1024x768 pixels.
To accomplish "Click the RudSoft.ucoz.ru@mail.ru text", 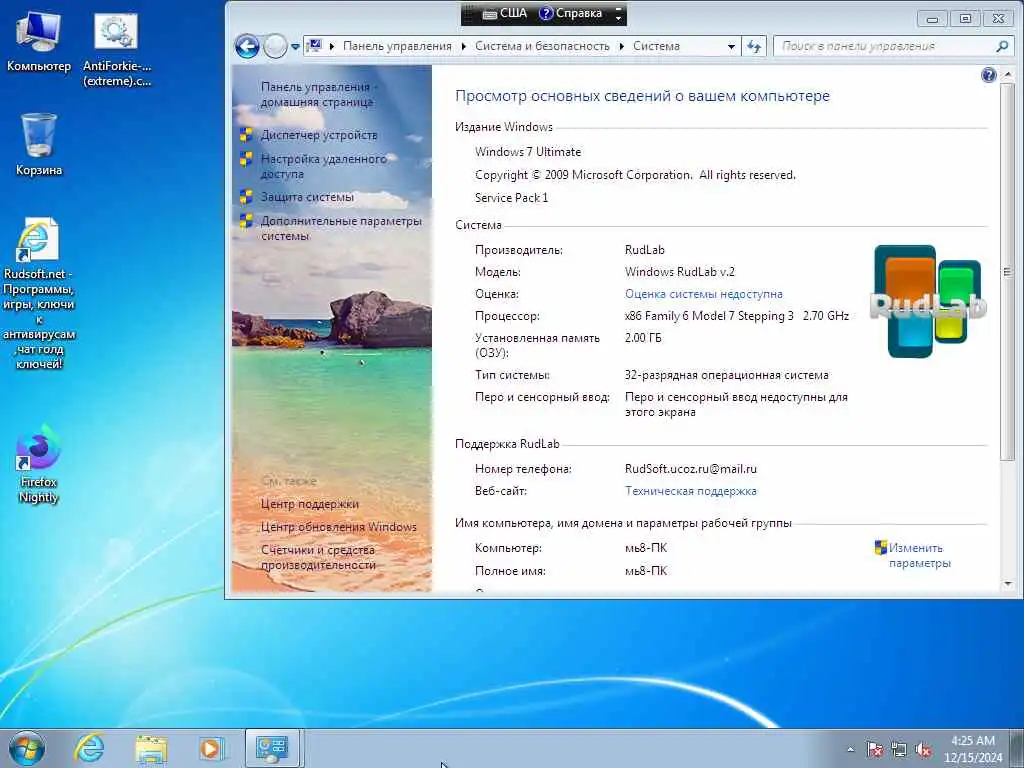I will click(690, 469).
